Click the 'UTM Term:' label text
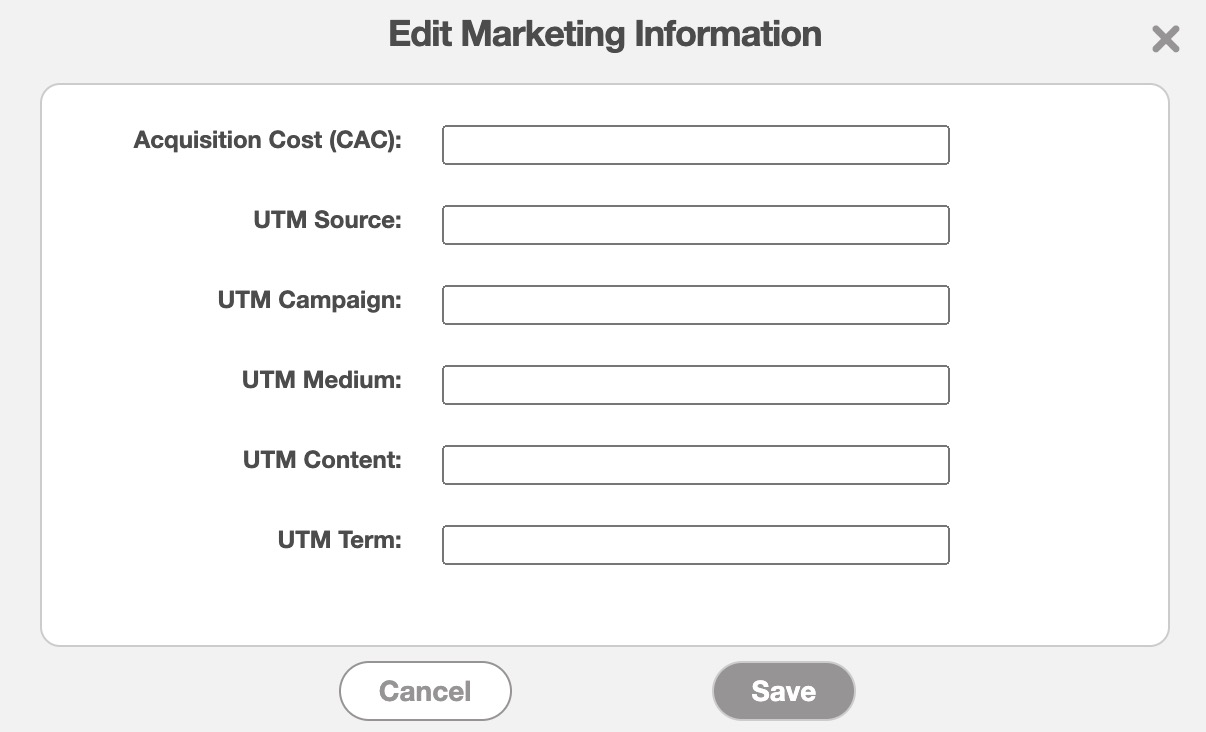The height and width of the screenshot is (732, 1206). pos(339,540)
